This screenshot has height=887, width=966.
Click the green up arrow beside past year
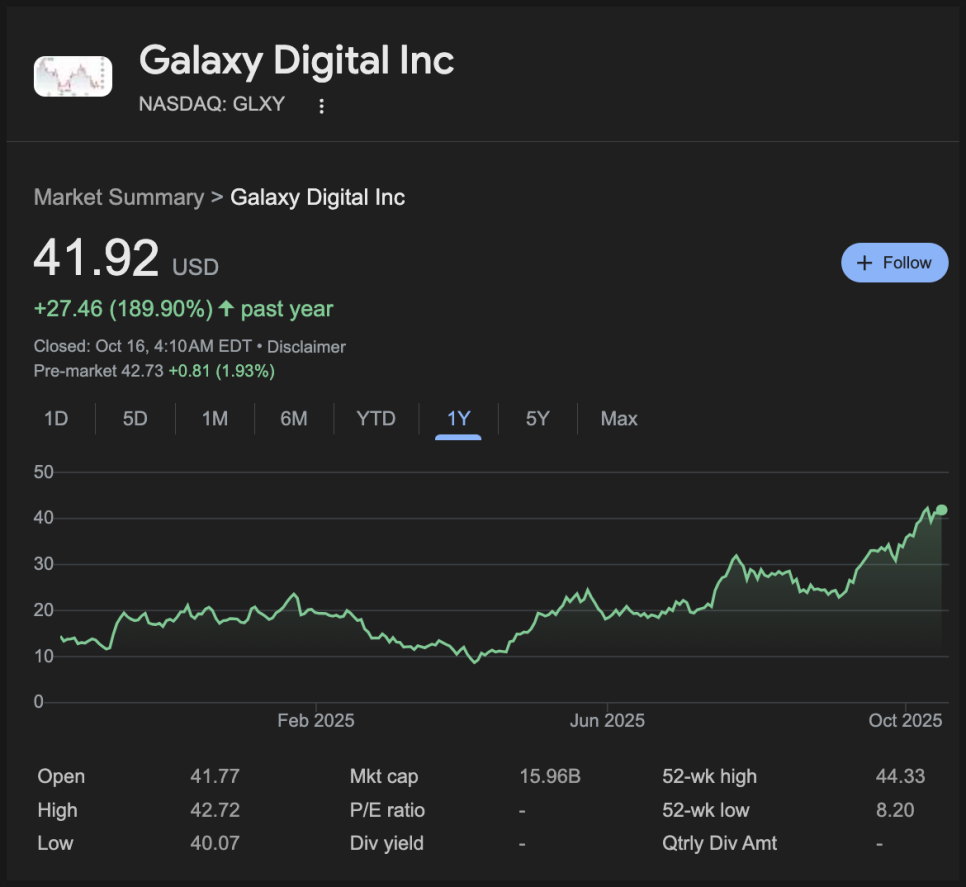pos(226,309)
